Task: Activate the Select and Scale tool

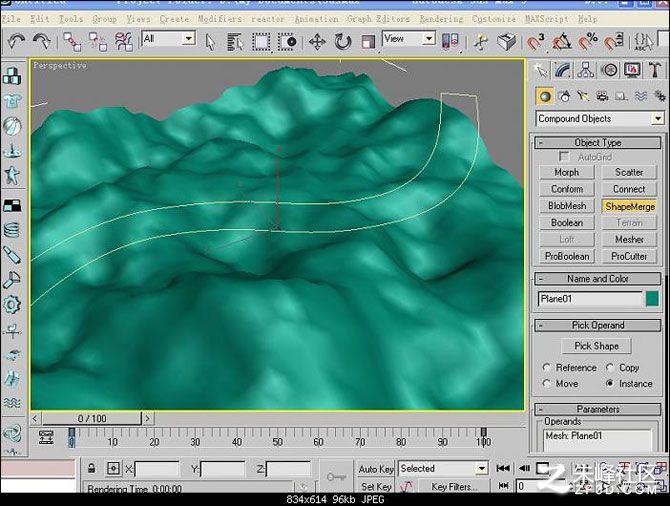Action: (368, 42)
